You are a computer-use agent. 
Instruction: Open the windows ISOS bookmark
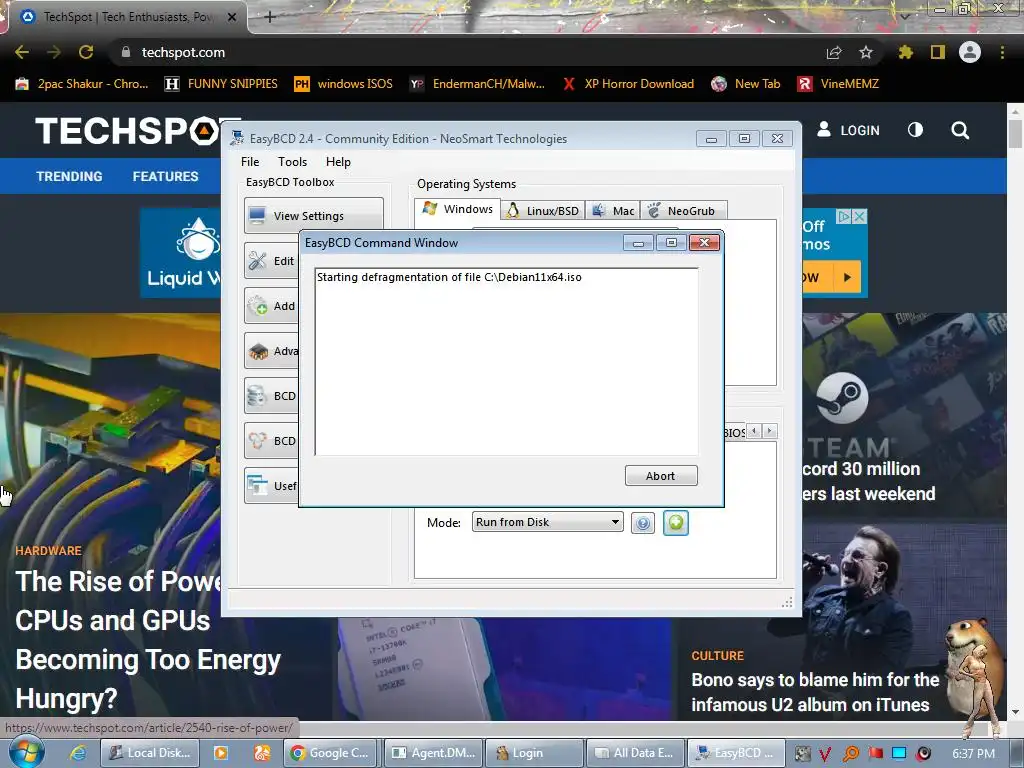click(344, 84)
